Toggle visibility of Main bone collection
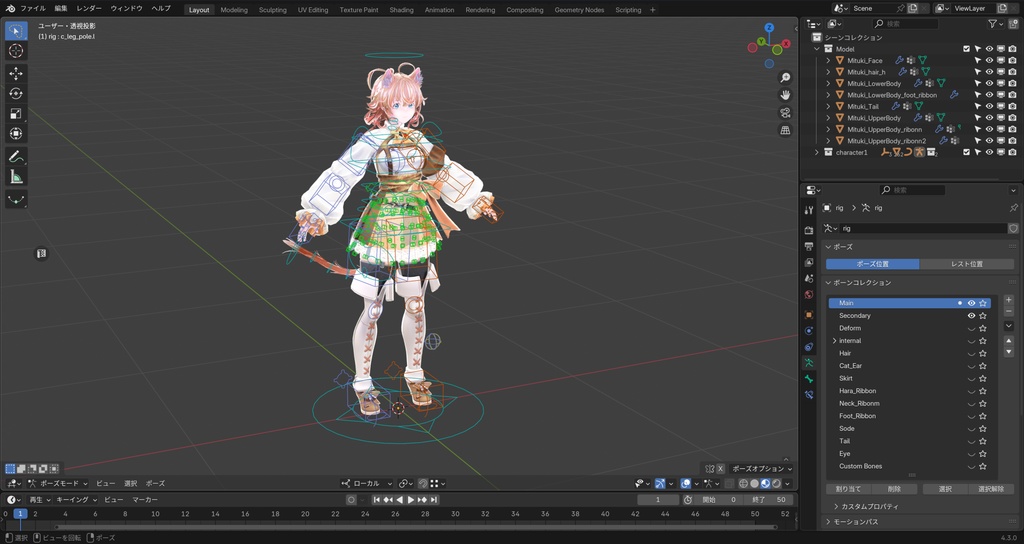Image resolution: width=1024 pixels, height=544 pixels. click(x=971, y=303)
